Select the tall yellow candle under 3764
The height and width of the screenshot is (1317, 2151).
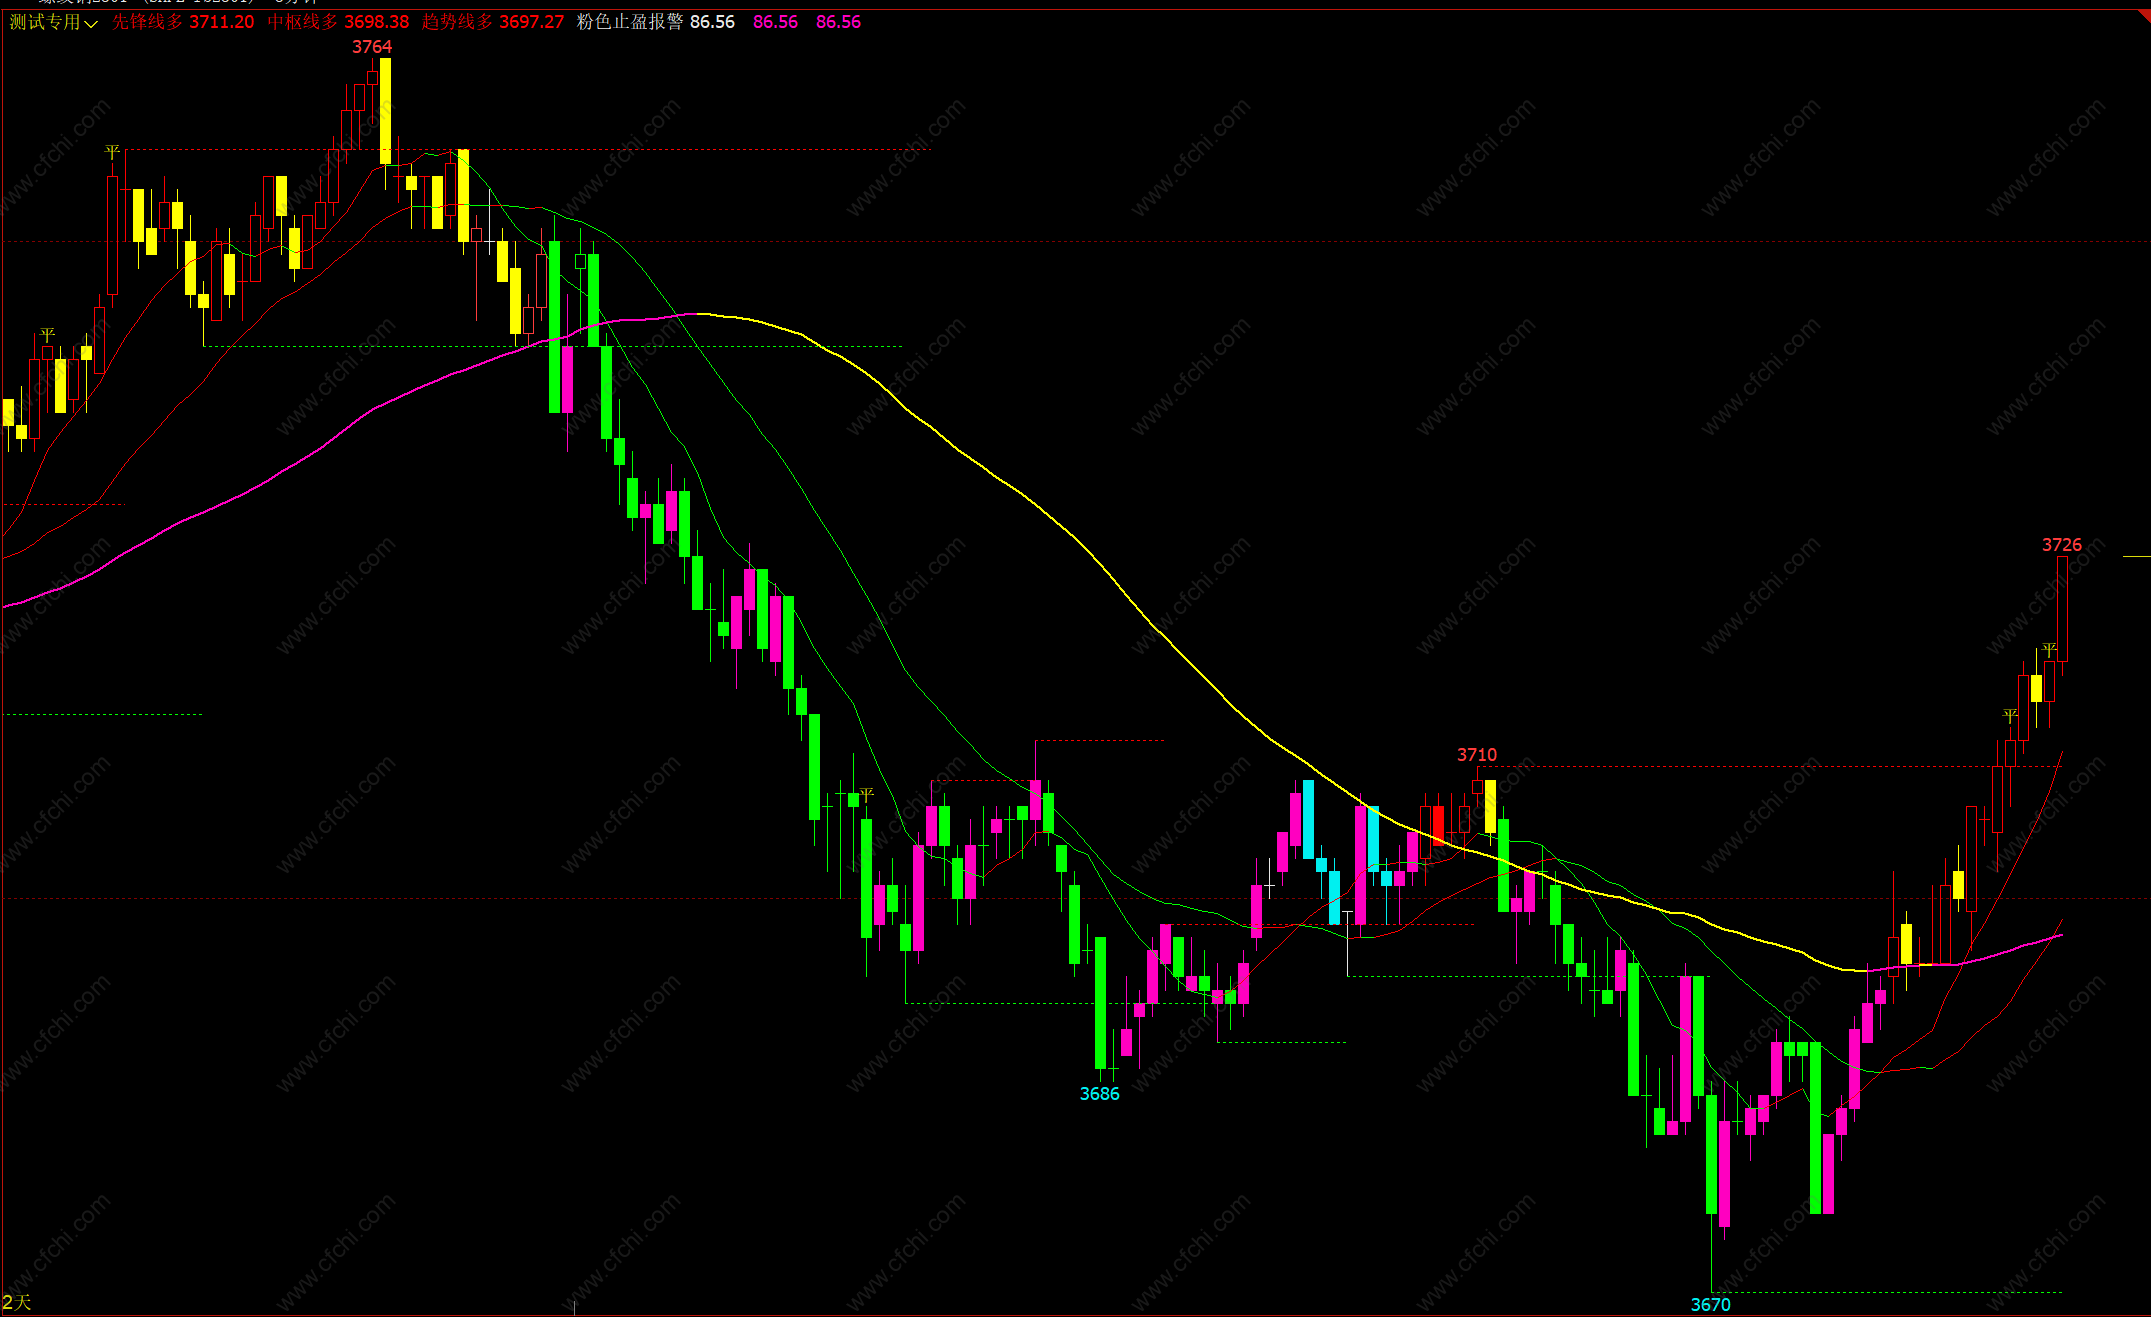385,110
